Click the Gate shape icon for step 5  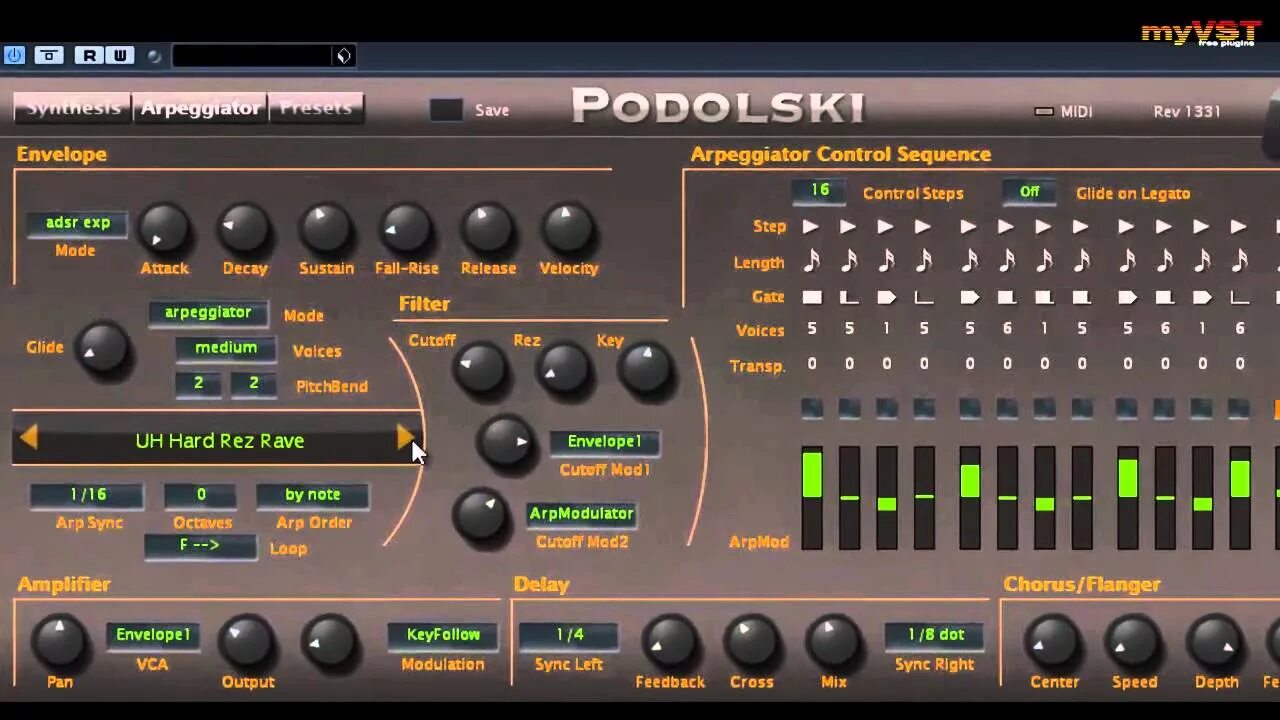click(x=969, y=297)
